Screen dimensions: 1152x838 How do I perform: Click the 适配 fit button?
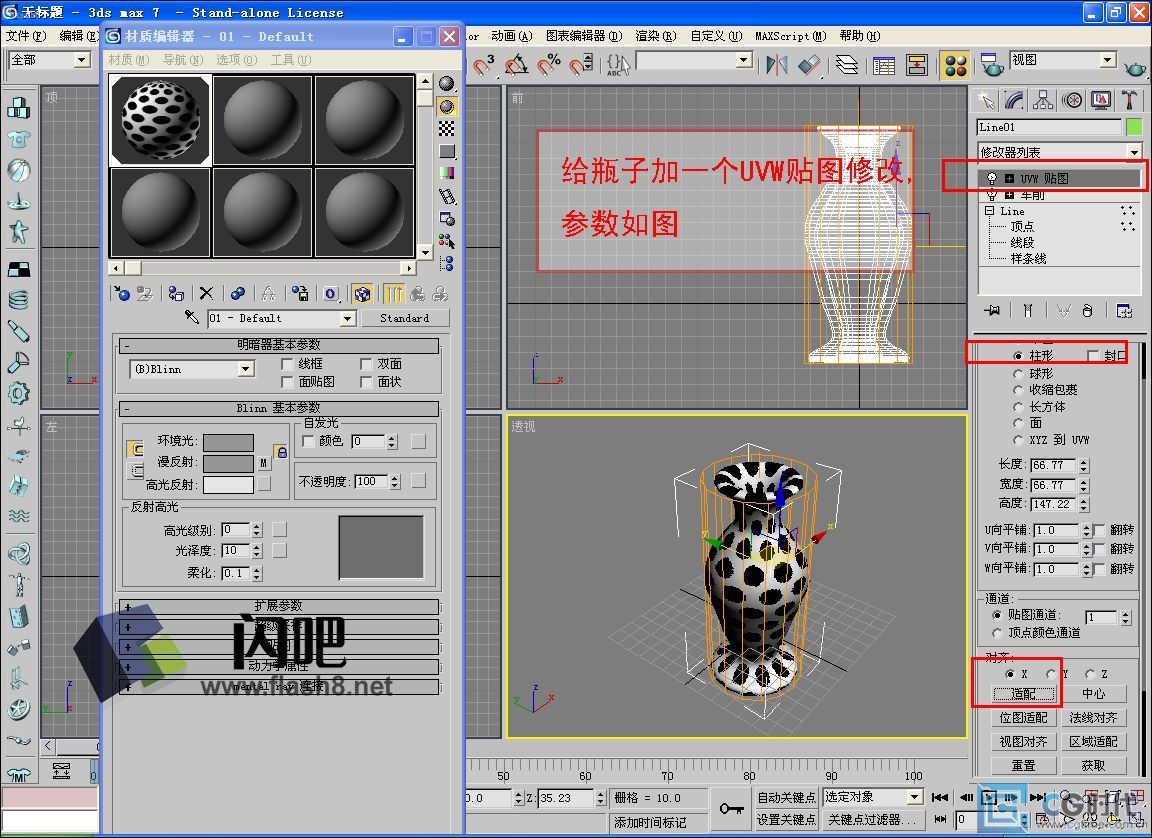[1023, 693]
